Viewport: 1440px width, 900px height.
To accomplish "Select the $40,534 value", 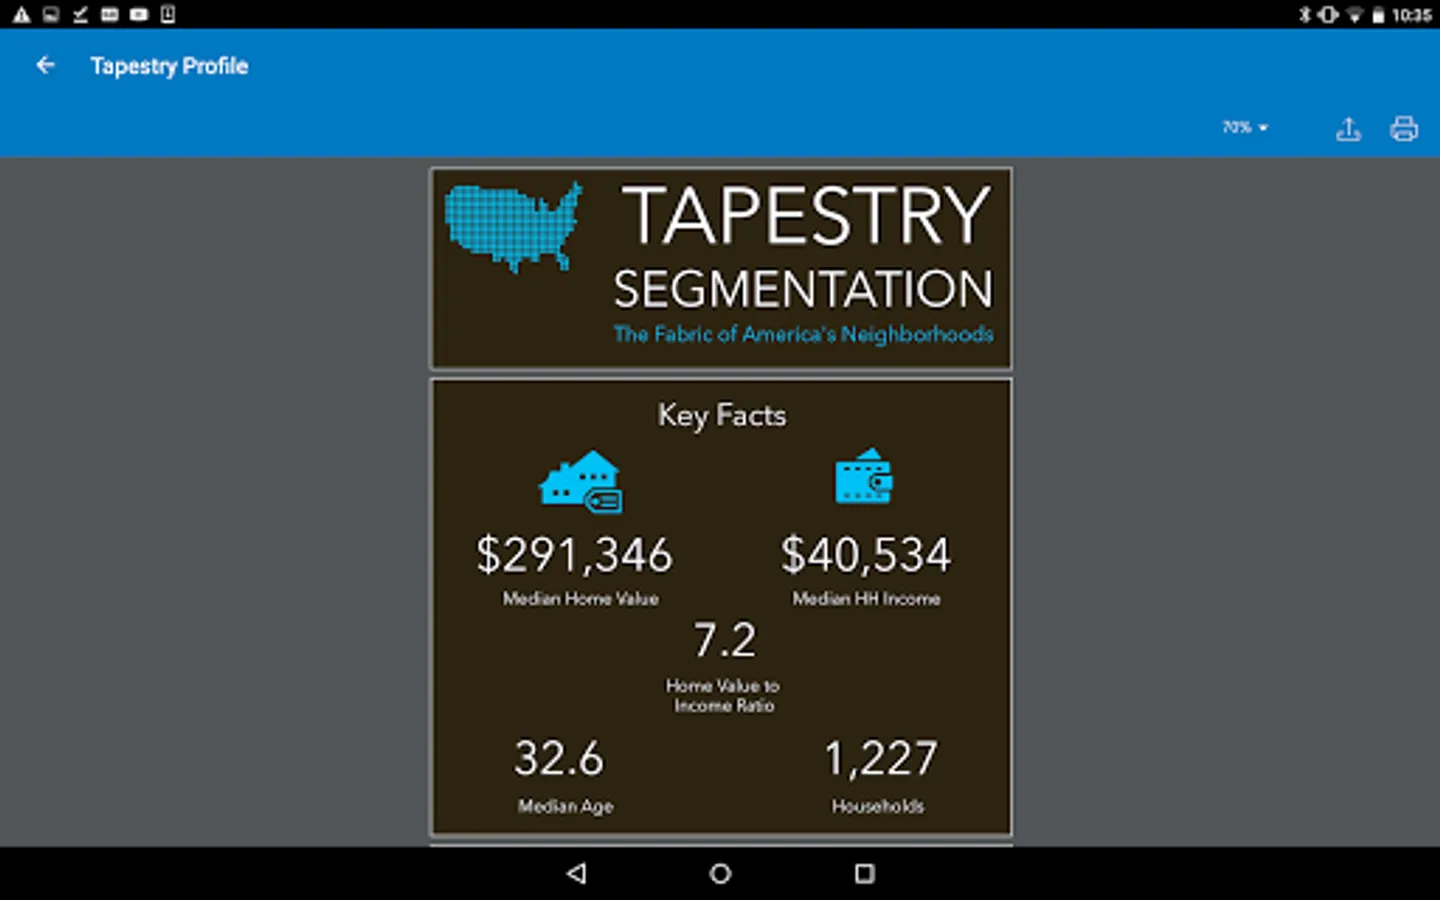I will coord(866,555).
